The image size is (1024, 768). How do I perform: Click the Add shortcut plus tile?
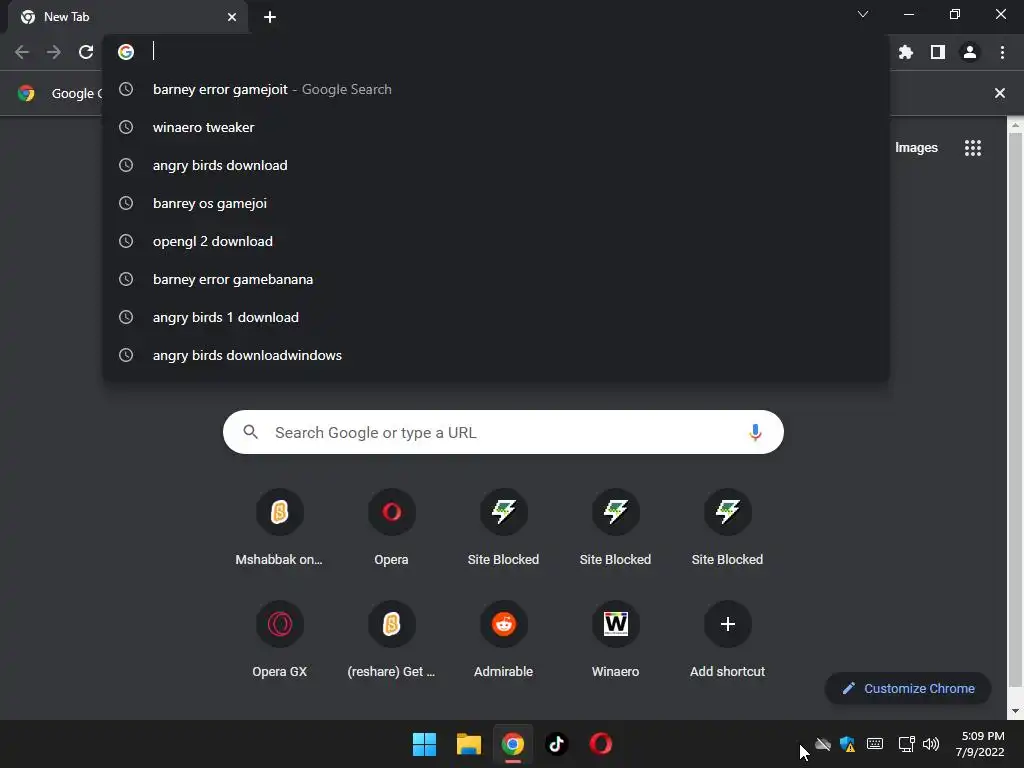tap(728, 640)
